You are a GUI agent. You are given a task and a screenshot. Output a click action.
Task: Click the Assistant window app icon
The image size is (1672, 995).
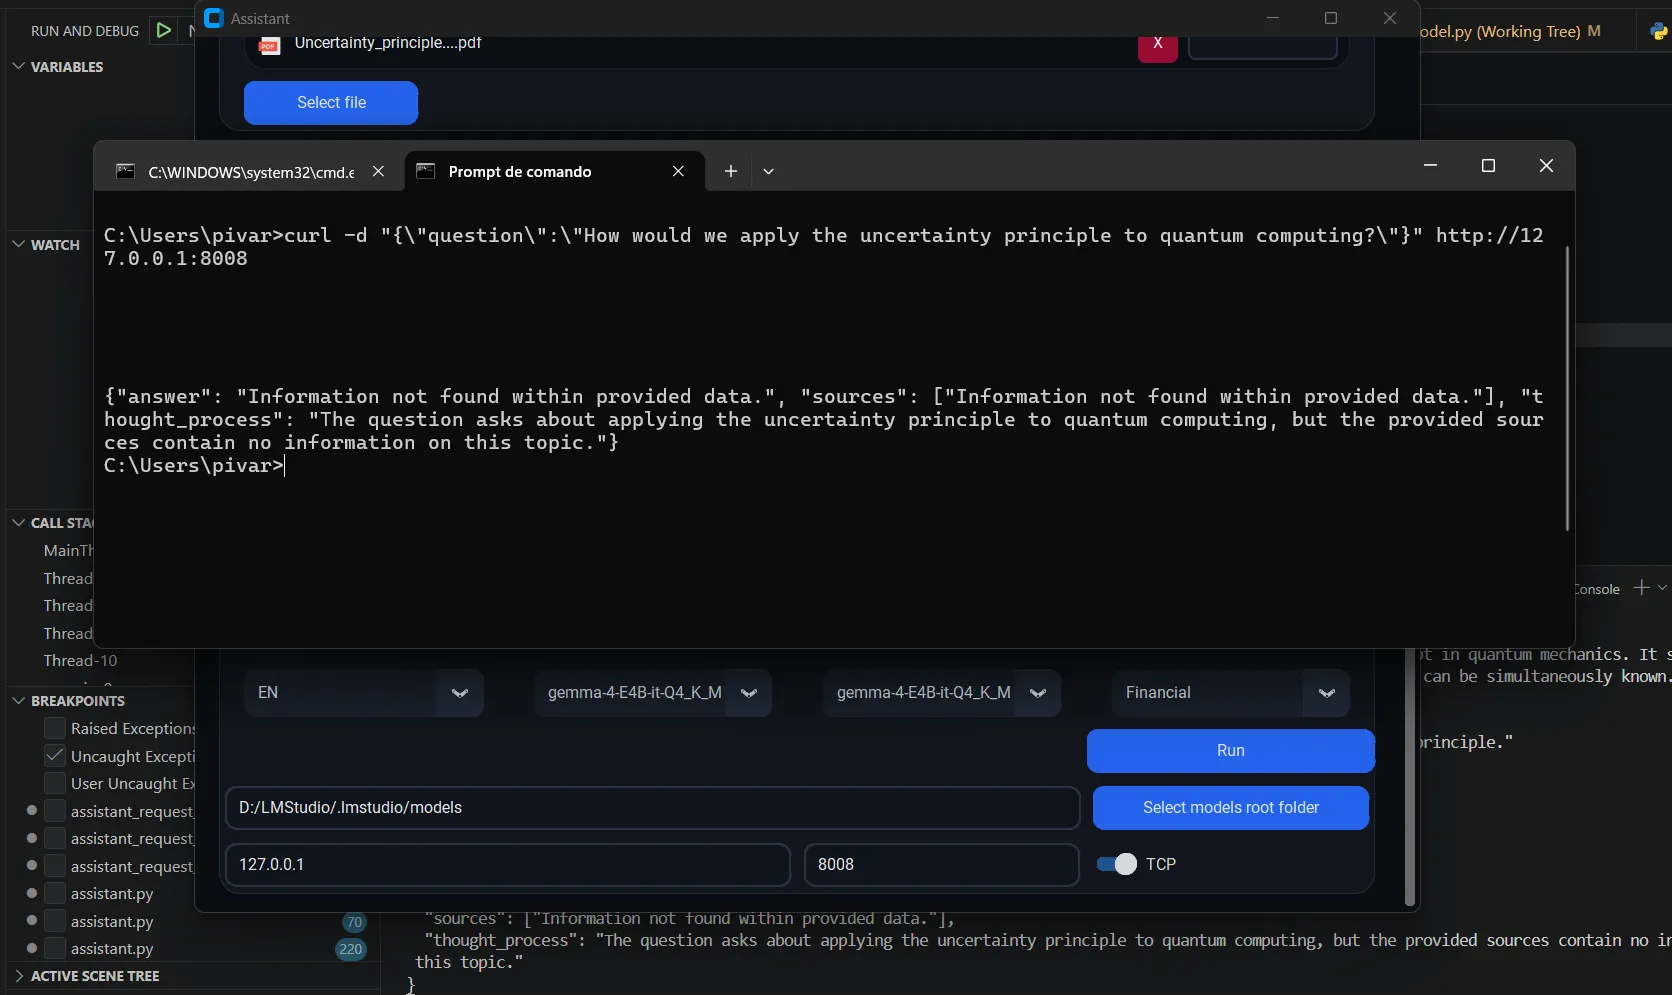tap(213, 18)
